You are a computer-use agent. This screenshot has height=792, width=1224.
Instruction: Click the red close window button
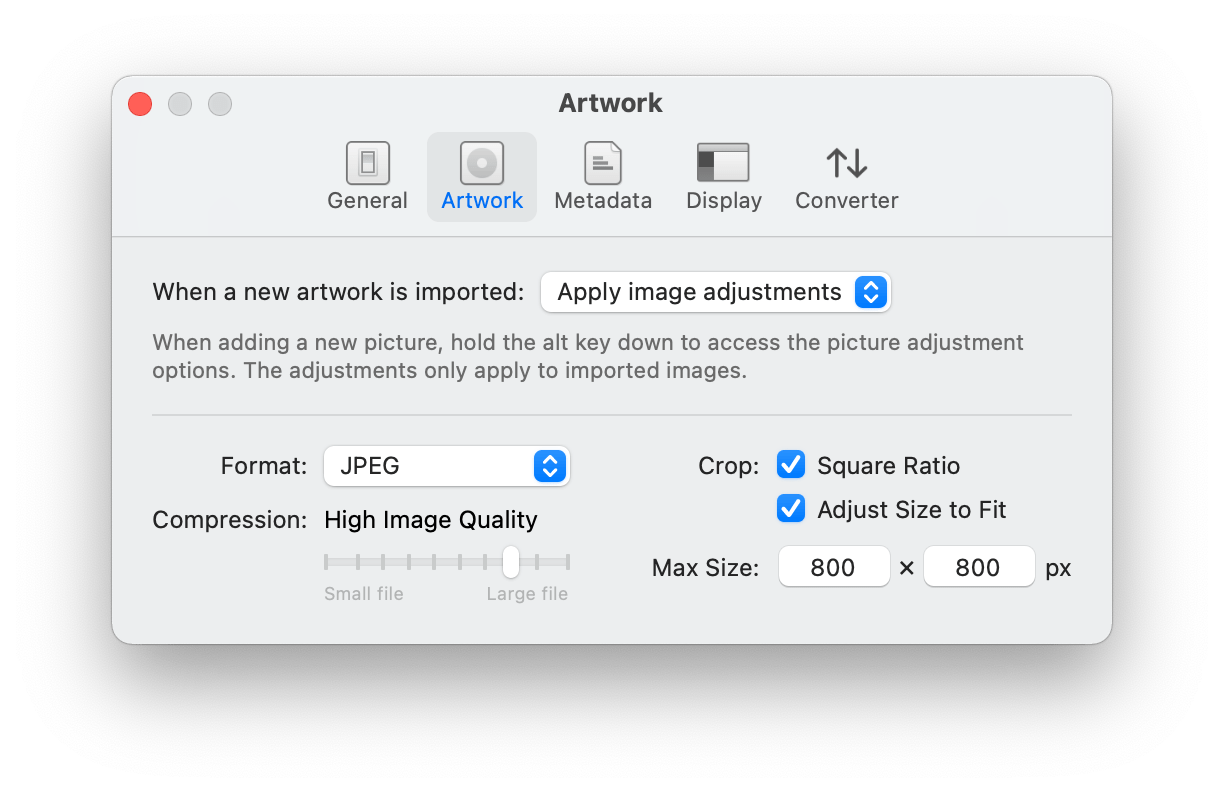(140, 104)
